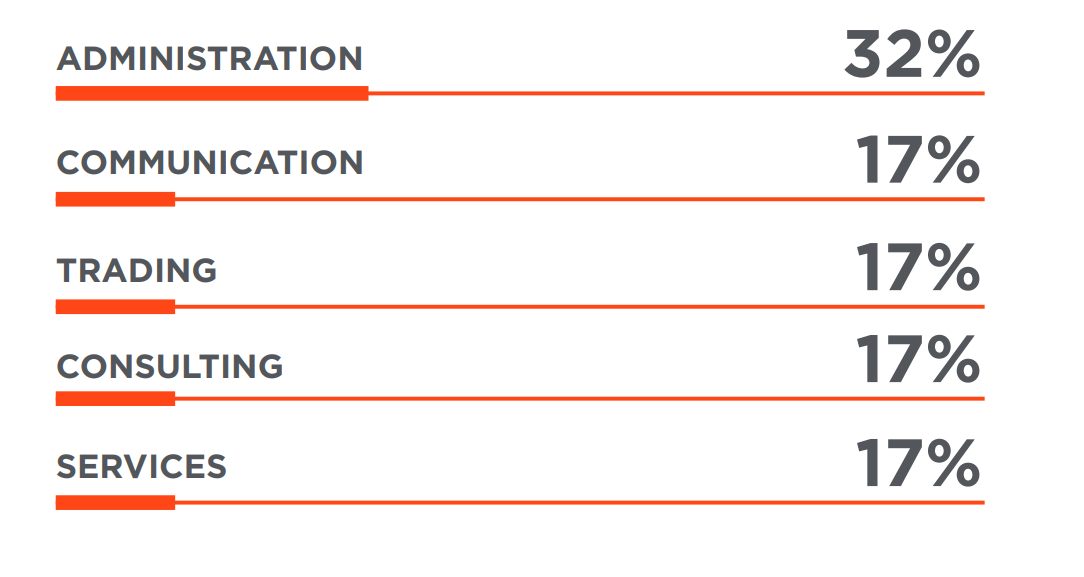Click Trading's 17% value
Viewport: 1084px width, 577px height.
coord(917,267)
